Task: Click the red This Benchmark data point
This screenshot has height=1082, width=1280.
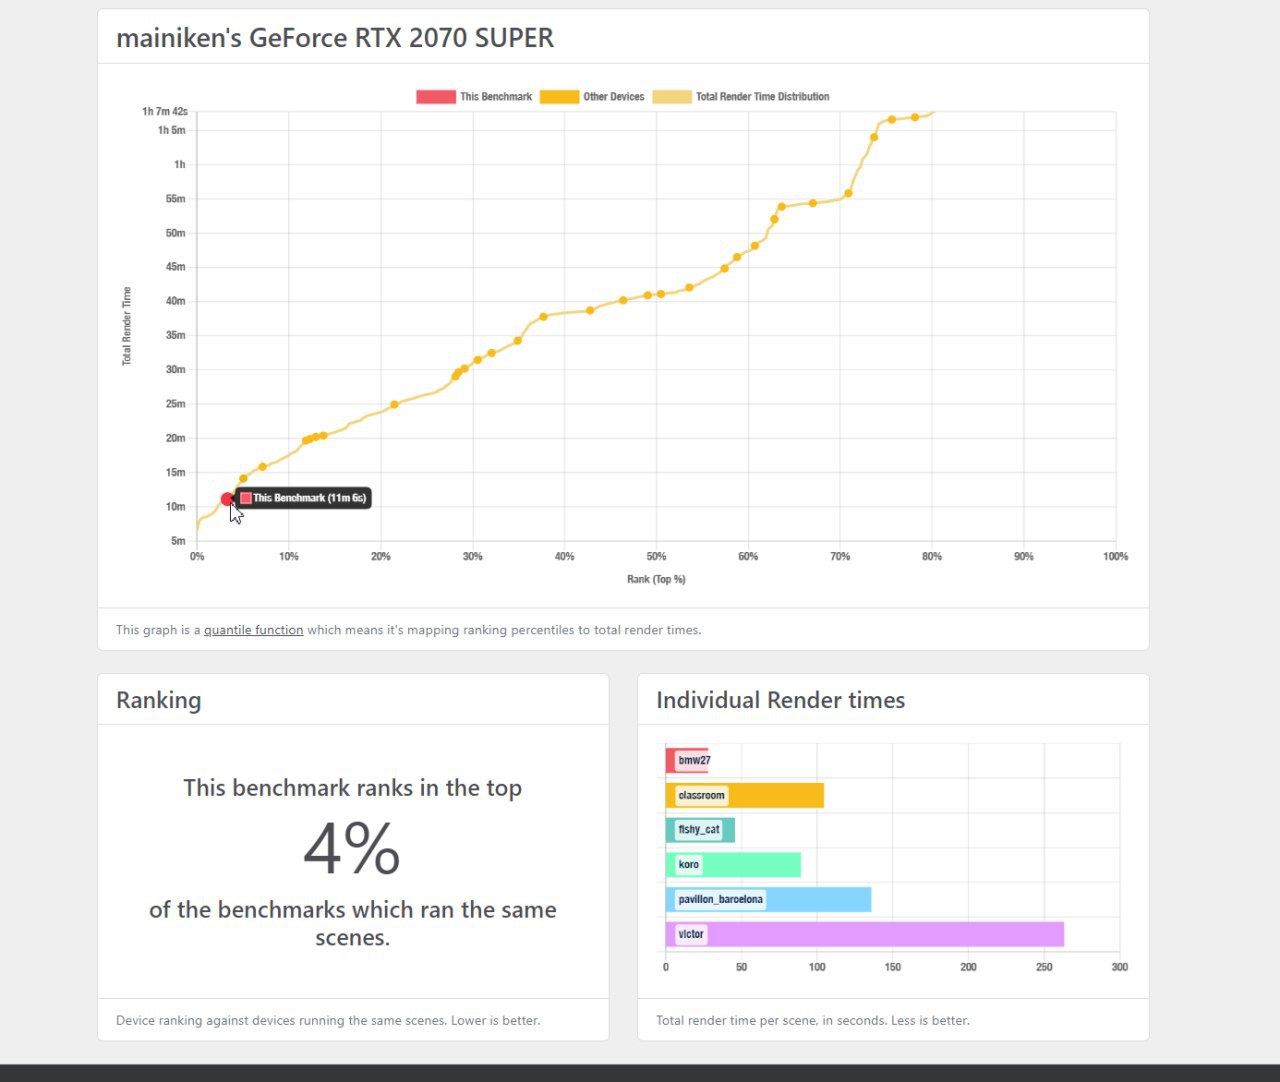Action: click(227, 499)
